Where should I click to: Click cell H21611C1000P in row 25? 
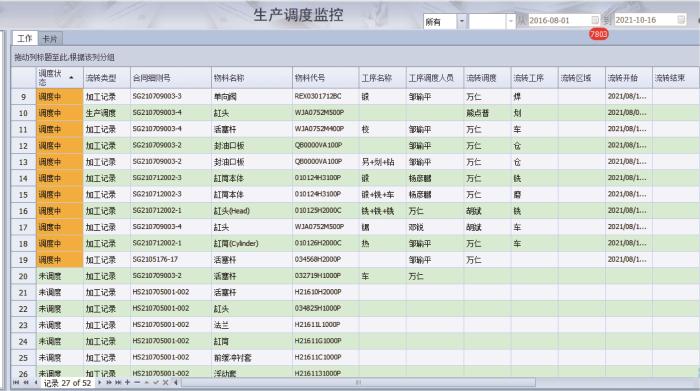325,358
